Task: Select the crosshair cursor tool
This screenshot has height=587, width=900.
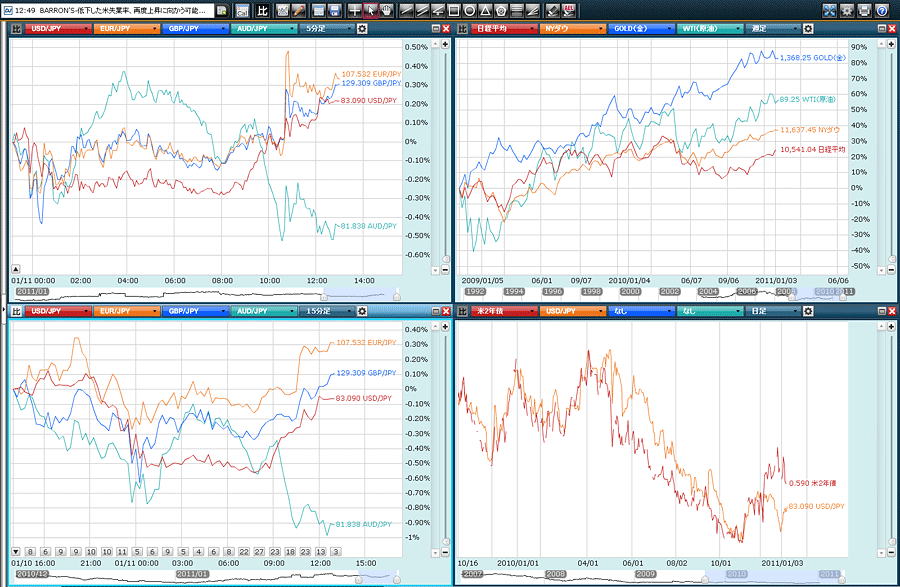Action: (355, 10)
